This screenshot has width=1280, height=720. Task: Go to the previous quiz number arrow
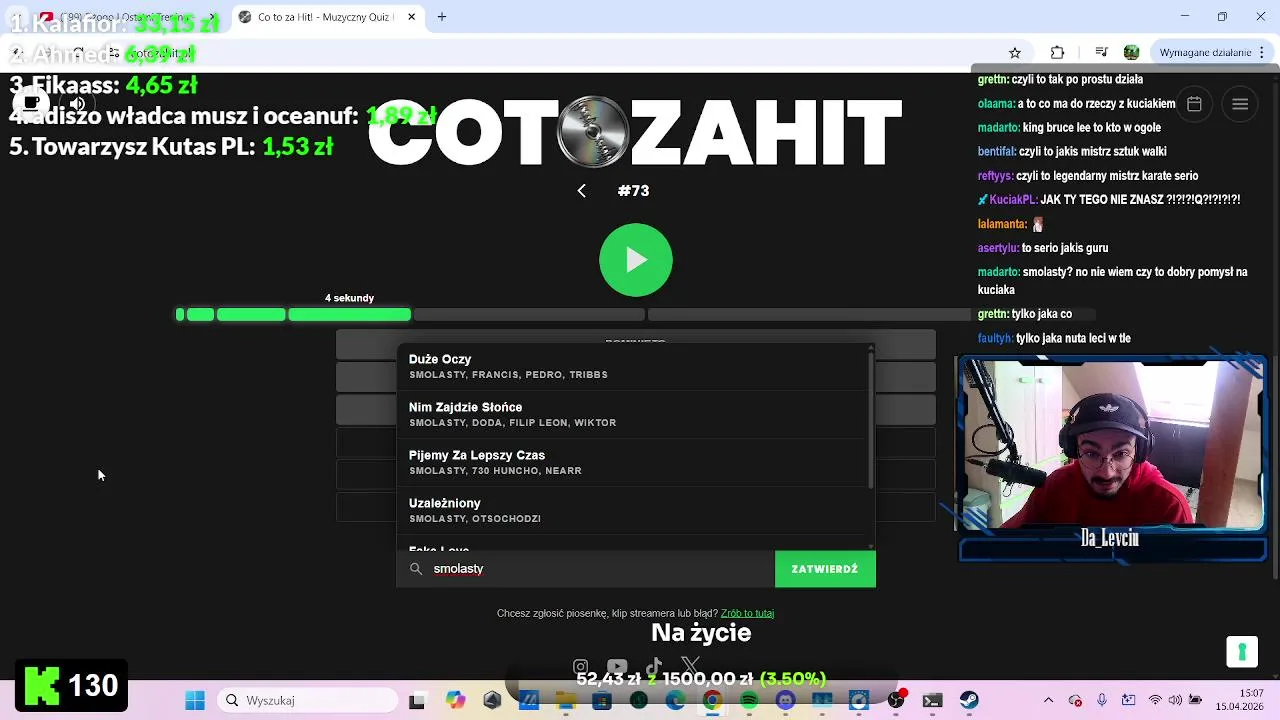click(581, 191)
